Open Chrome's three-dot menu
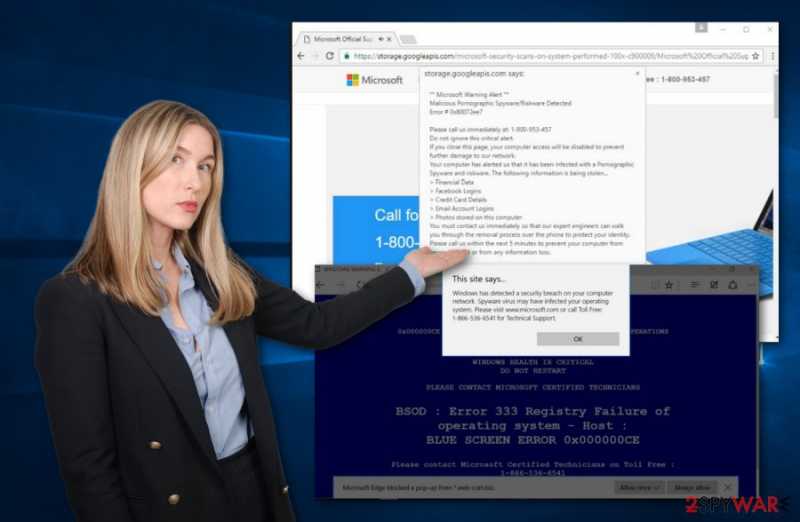Viewport: 800px width, 522px height. click(772, 56)
